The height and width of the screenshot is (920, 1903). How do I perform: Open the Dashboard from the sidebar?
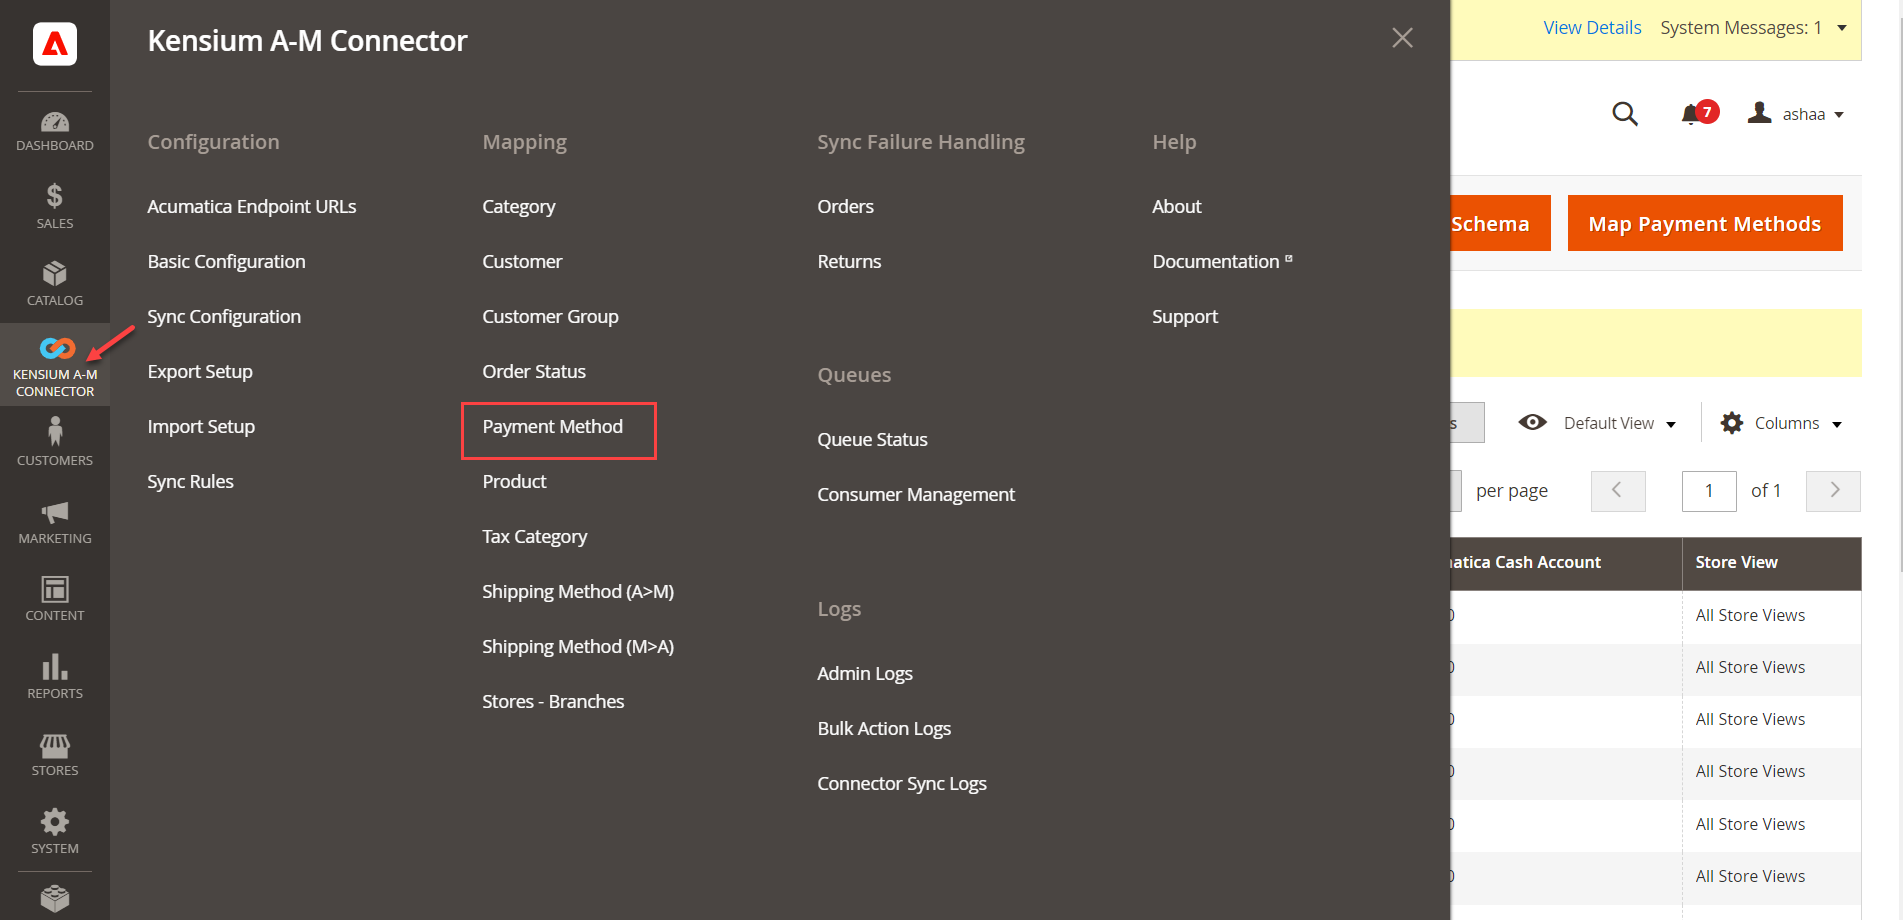(x=55, y=129)
